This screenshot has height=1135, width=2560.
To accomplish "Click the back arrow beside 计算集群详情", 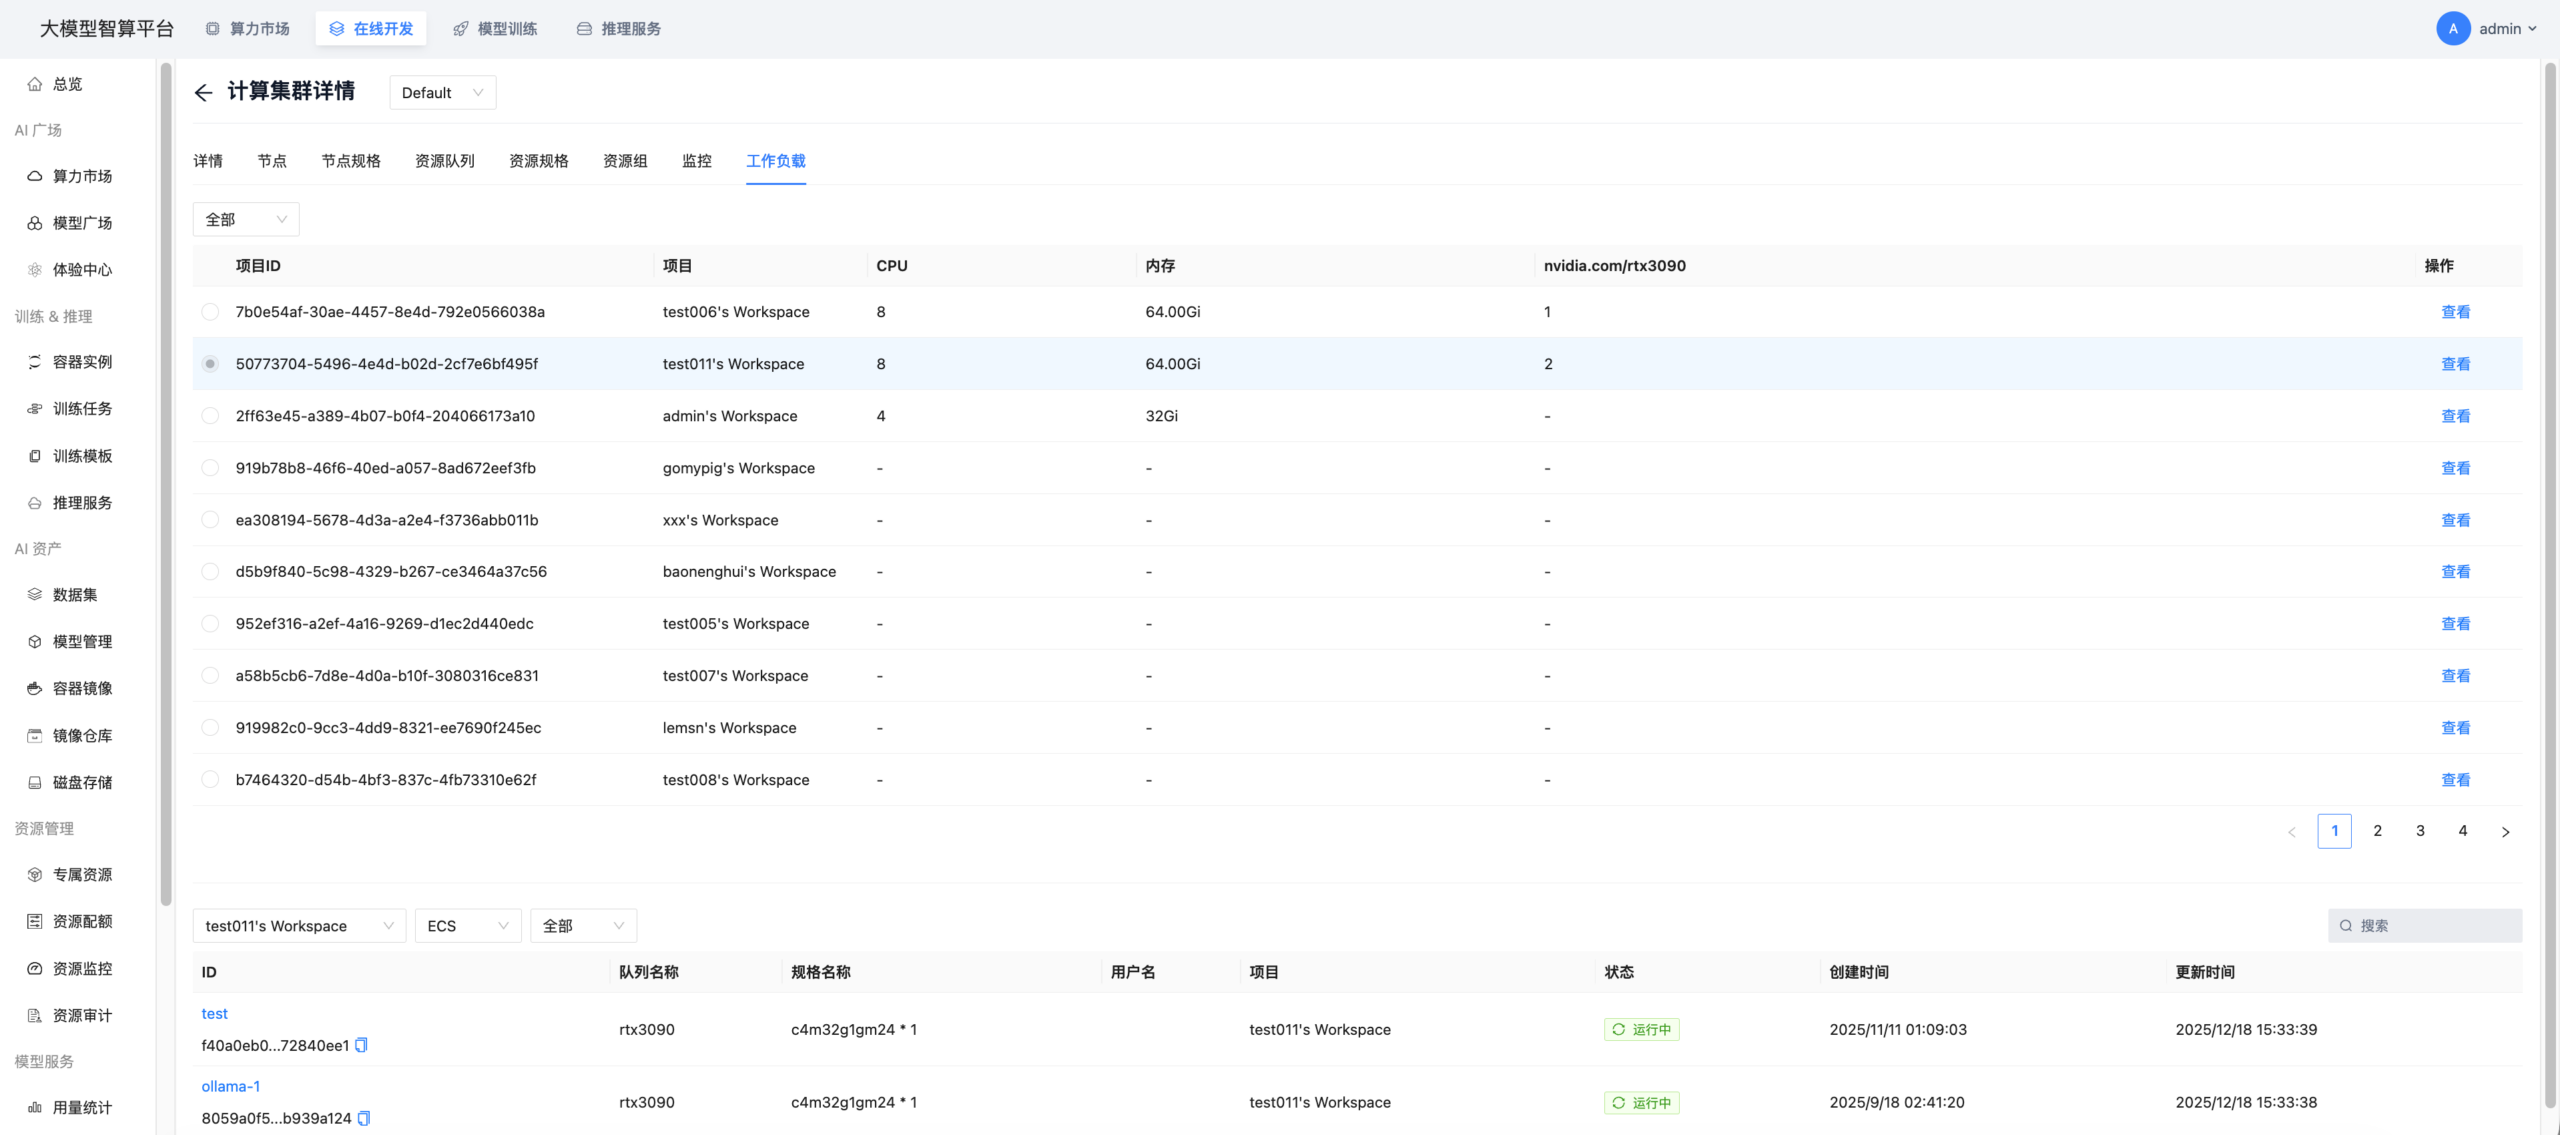I will coord(203,93).
